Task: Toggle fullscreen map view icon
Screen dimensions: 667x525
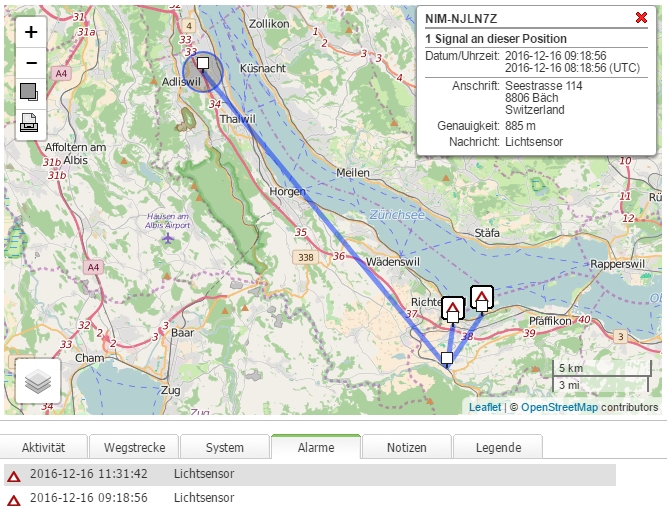Action: 31,92
